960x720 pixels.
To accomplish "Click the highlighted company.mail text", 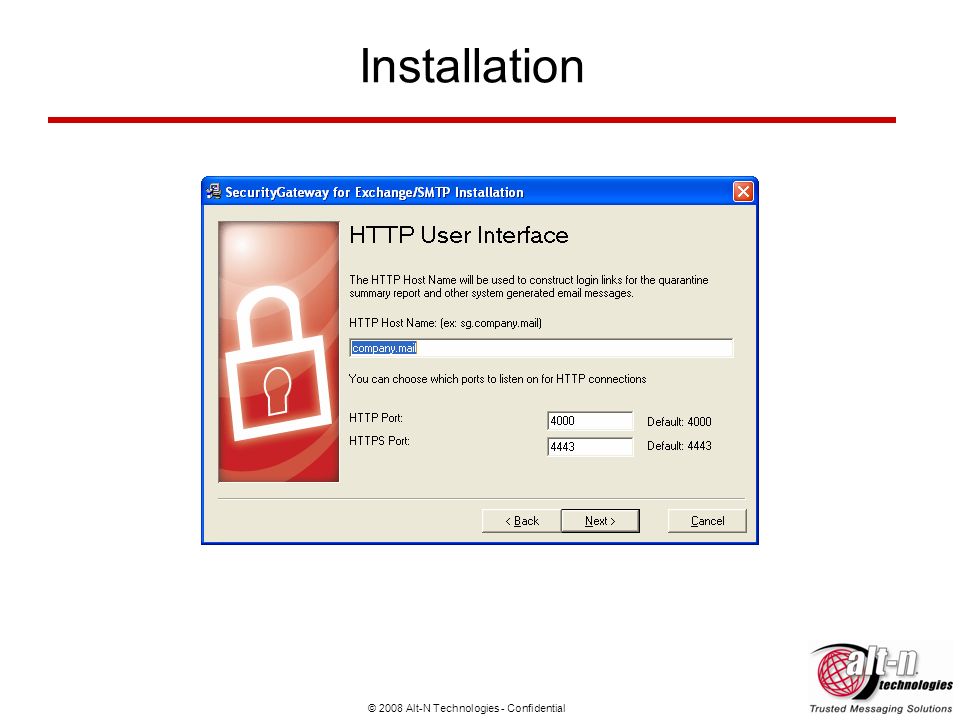I will tap(384, 348).
